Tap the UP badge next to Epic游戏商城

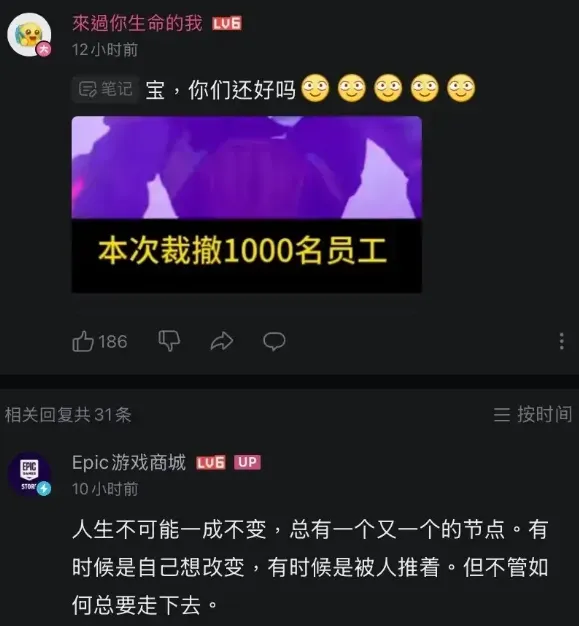coord(247,462)
